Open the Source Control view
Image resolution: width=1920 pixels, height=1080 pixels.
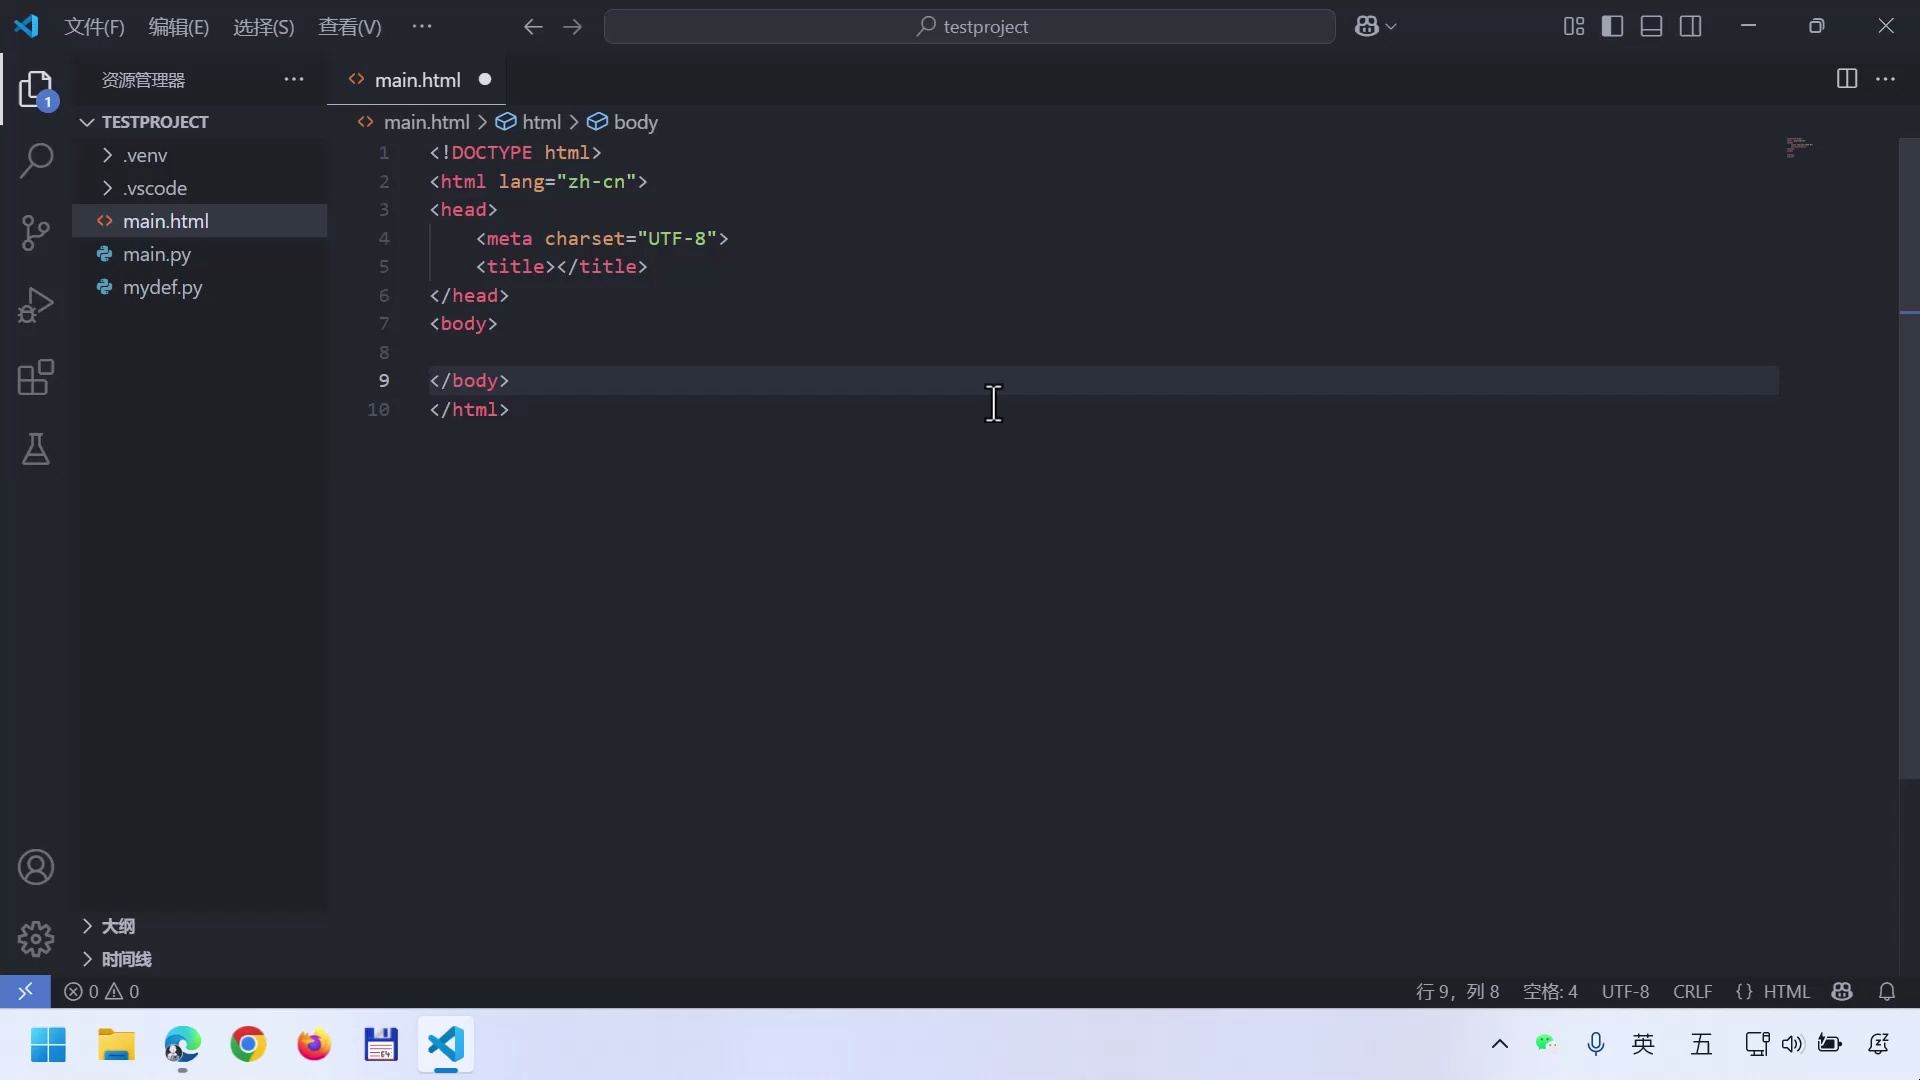coord(36,232)
